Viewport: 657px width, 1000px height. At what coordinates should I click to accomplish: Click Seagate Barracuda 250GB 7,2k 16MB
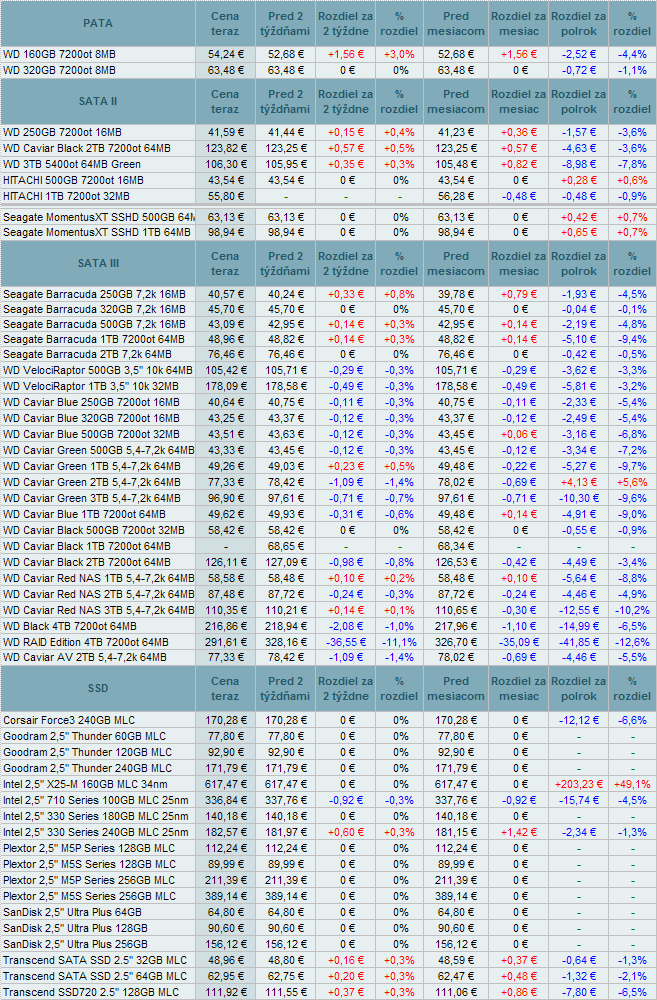tap(94, 295)
